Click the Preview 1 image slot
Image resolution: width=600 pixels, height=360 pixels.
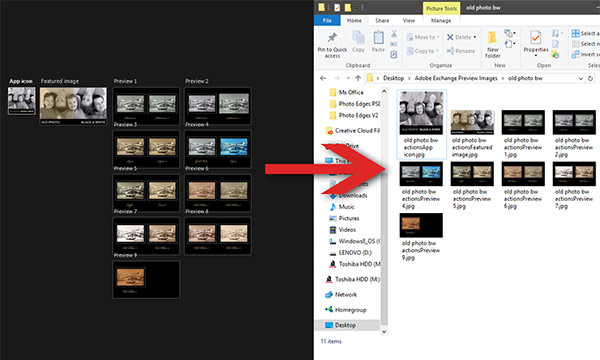tap(146, 106)
